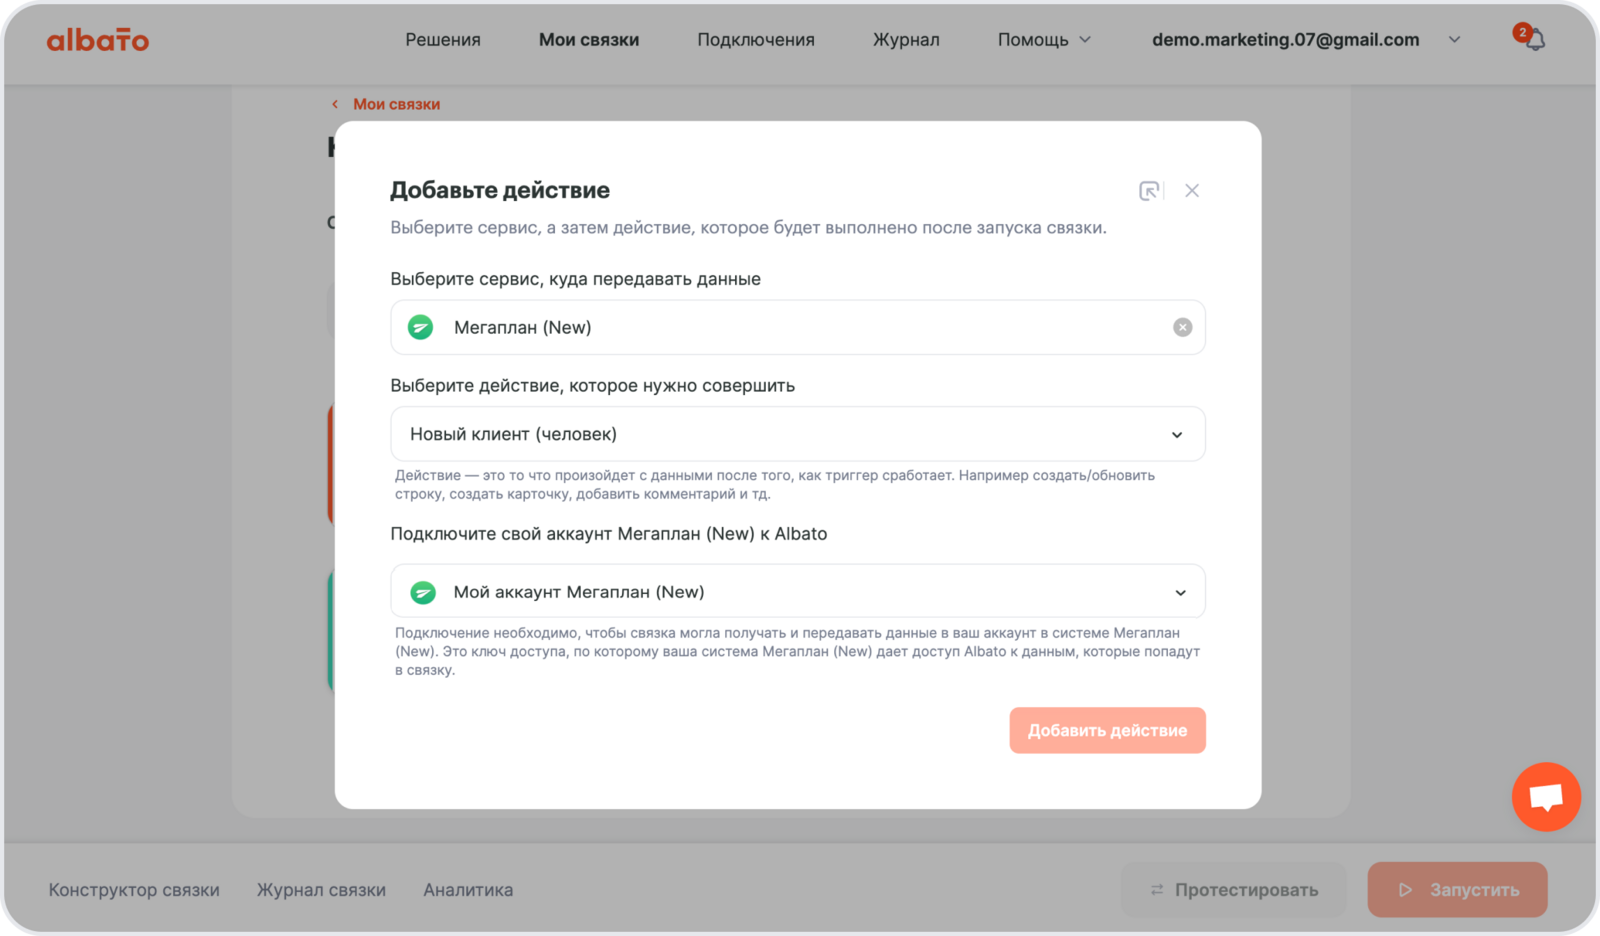
Task: Open the Мой аккаунт Мегаплан (New) dropdown
Action: click(1180, 592)
